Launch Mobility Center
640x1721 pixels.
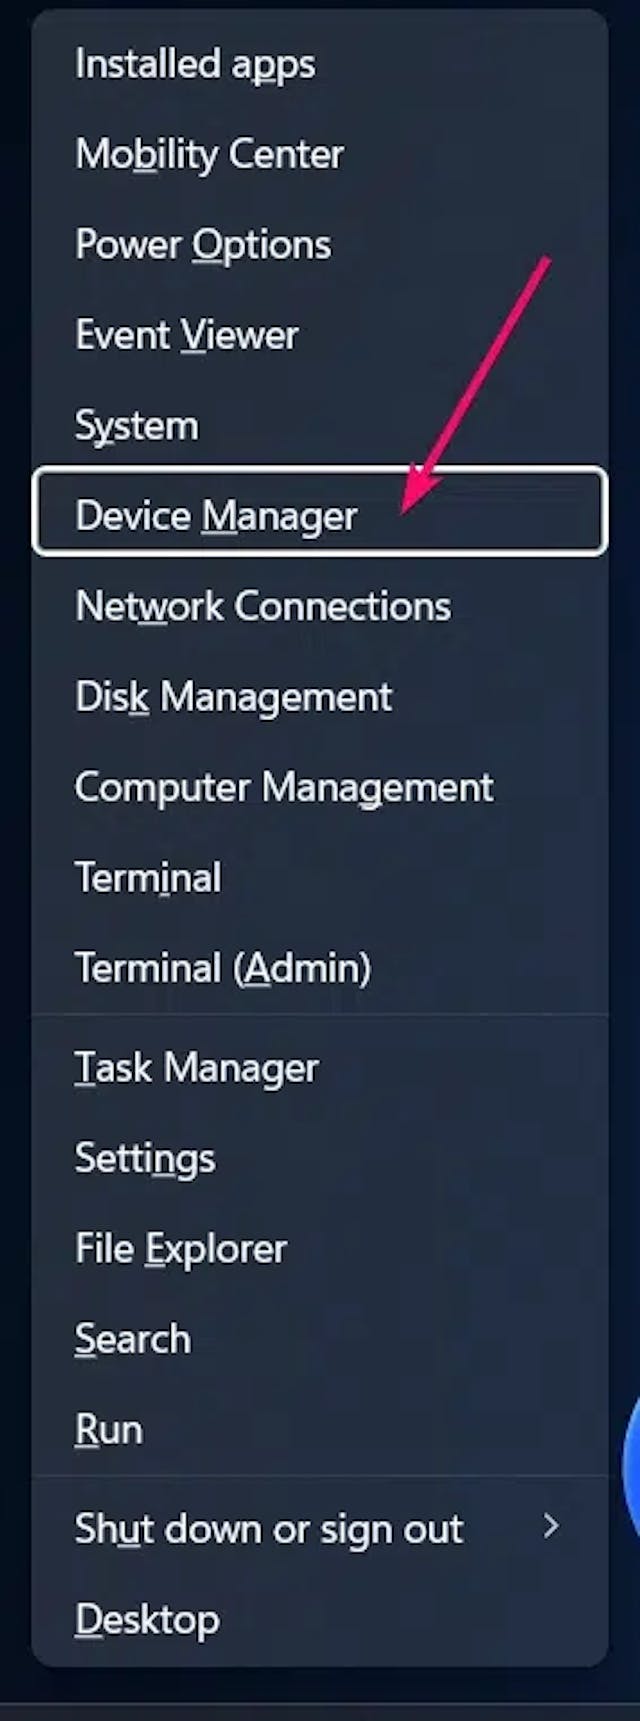coord(209,154)
